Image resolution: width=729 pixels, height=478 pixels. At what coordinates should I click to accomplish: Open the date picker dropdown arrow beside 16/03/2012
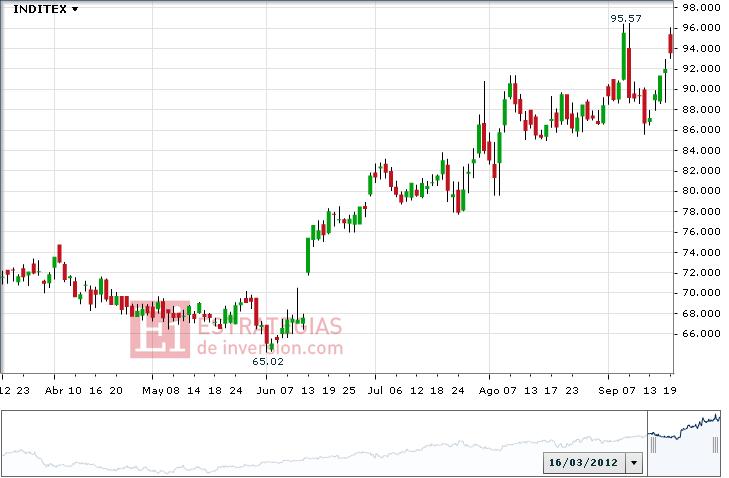[x=634, y=463]
